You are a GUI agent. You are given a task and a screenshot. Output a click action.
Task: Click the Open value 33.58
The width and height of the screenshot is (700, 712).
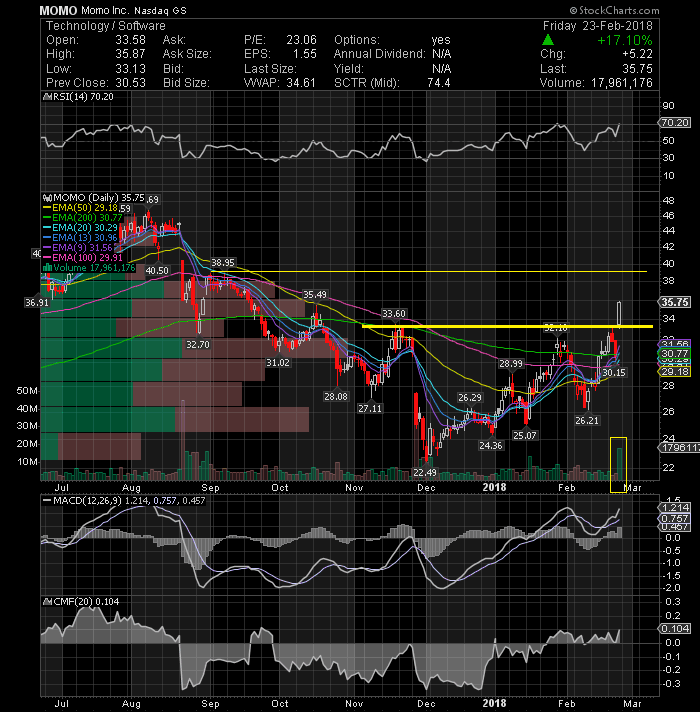tap(130, 40)
